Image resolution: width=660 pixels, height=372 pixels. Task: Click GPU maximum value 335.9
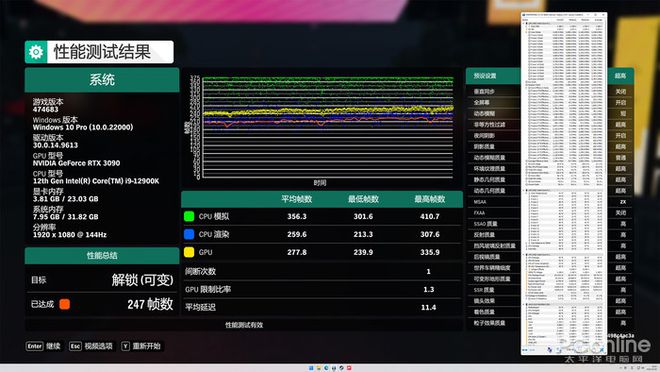pyautogui.click(x=430, y=252)
